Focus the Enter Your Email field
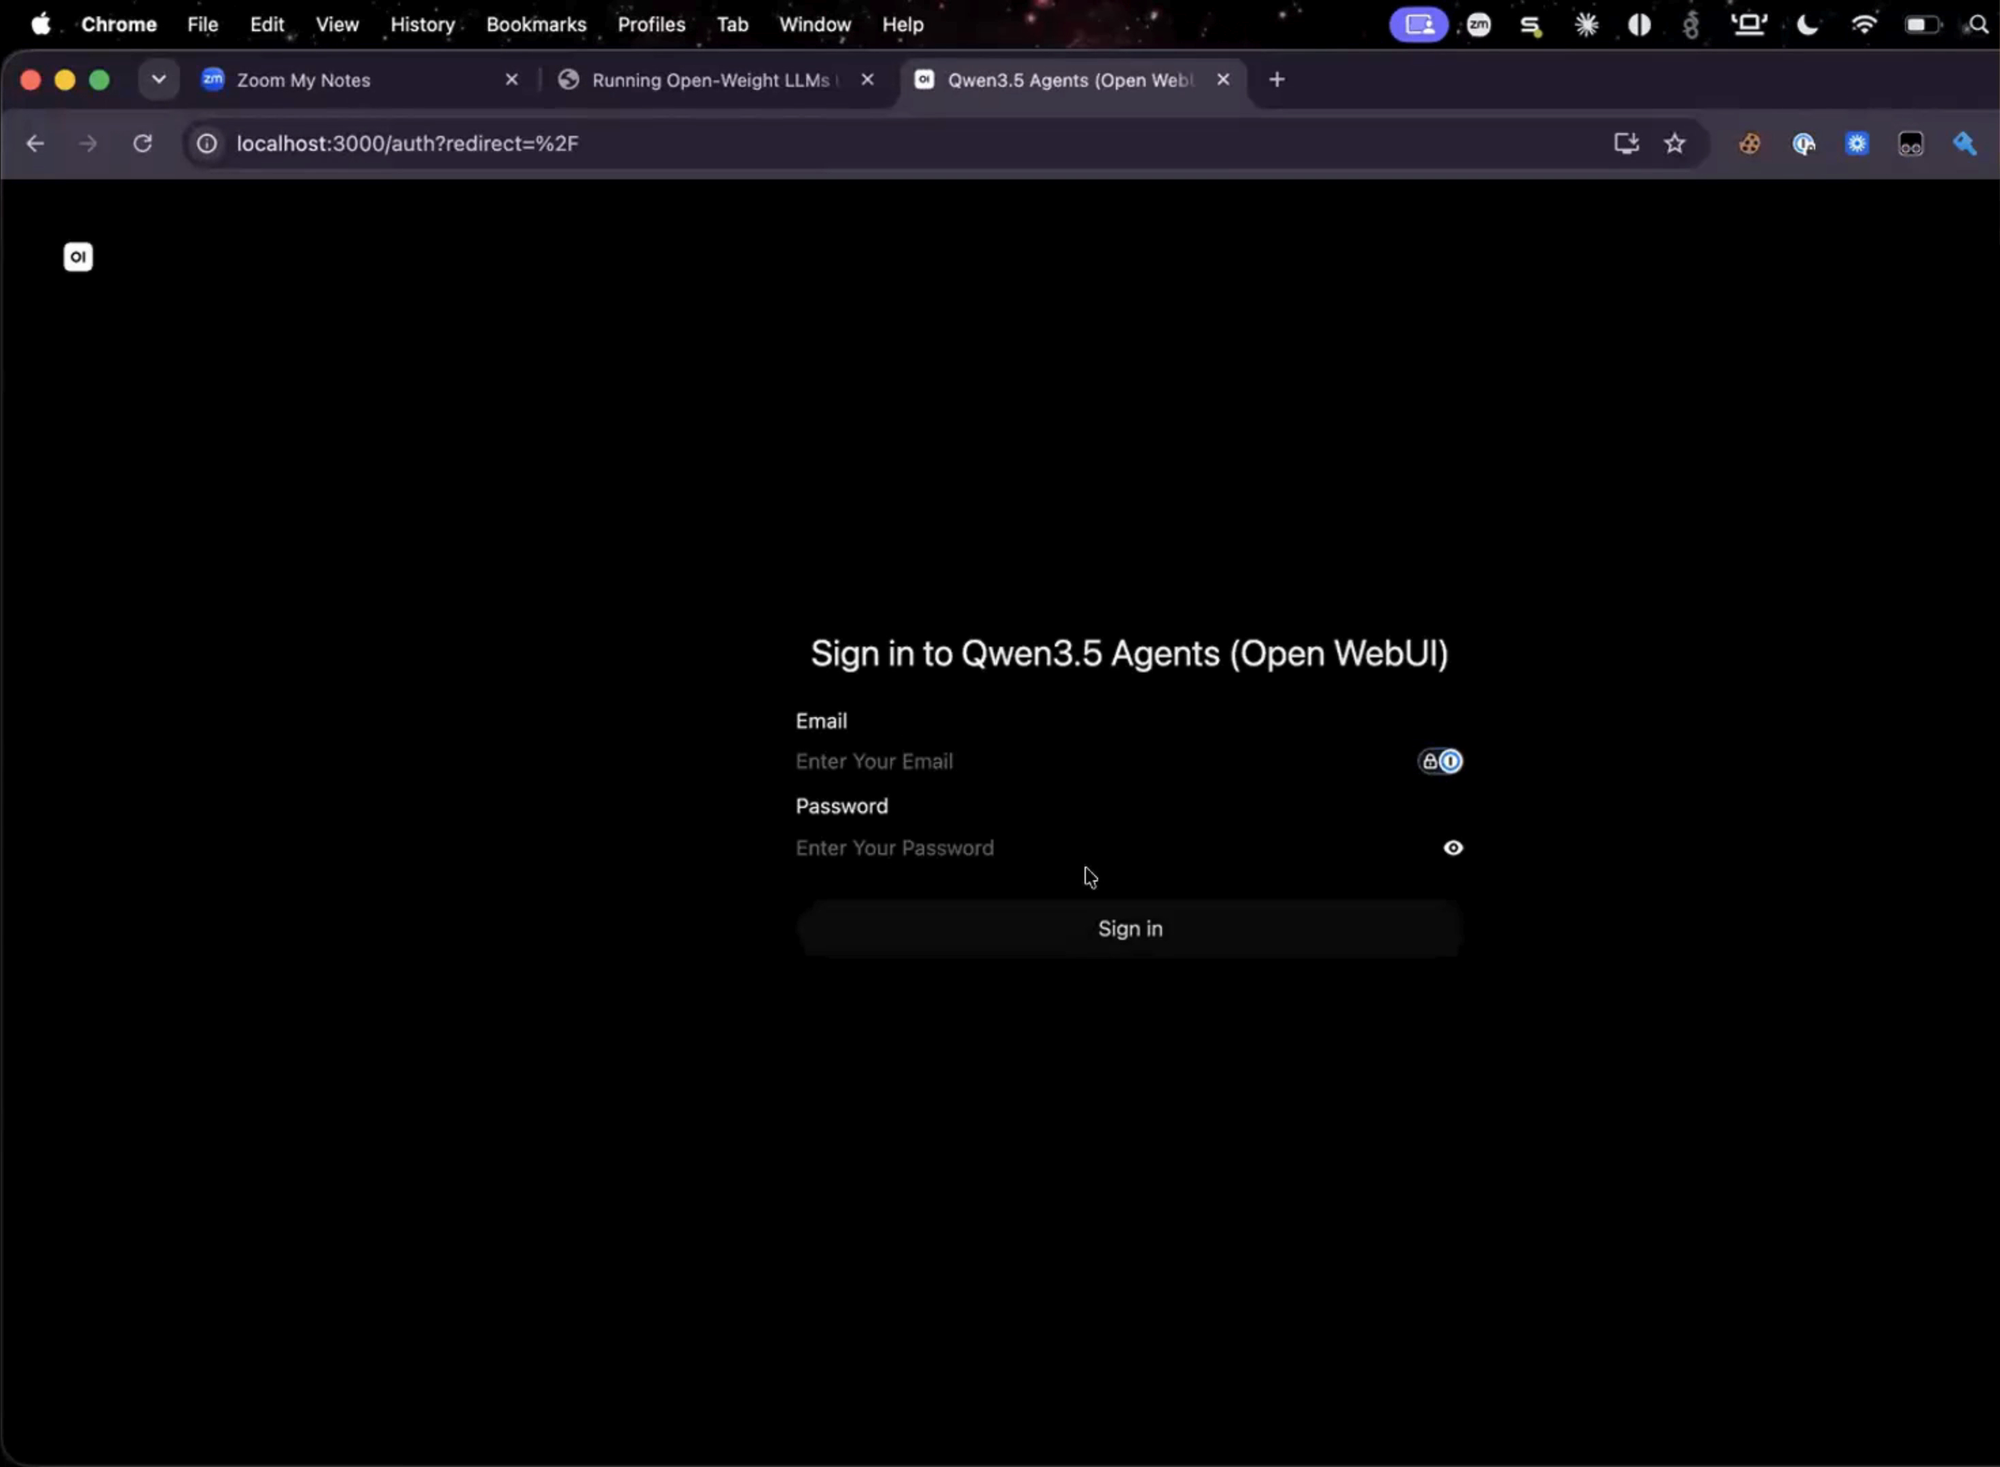Image resolution: width=2000 pixels, height=1467 pixels. click(x=1100, y=761)
